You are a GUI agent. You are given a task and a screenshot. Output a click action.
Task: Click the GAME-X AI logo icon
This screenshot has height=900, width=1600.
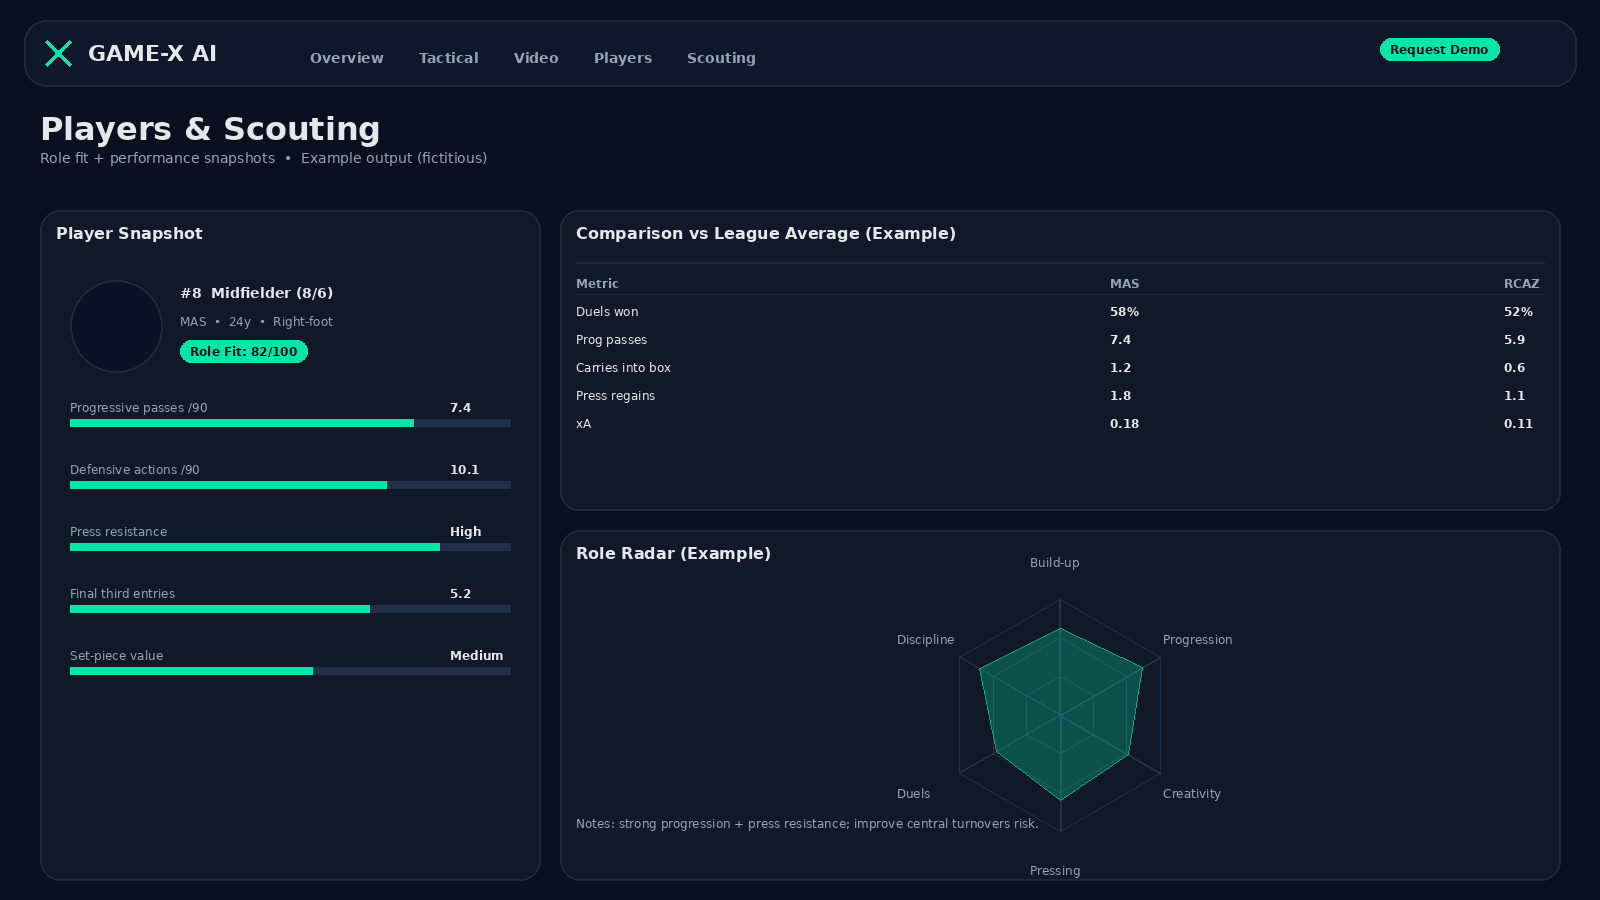(59, 54)
